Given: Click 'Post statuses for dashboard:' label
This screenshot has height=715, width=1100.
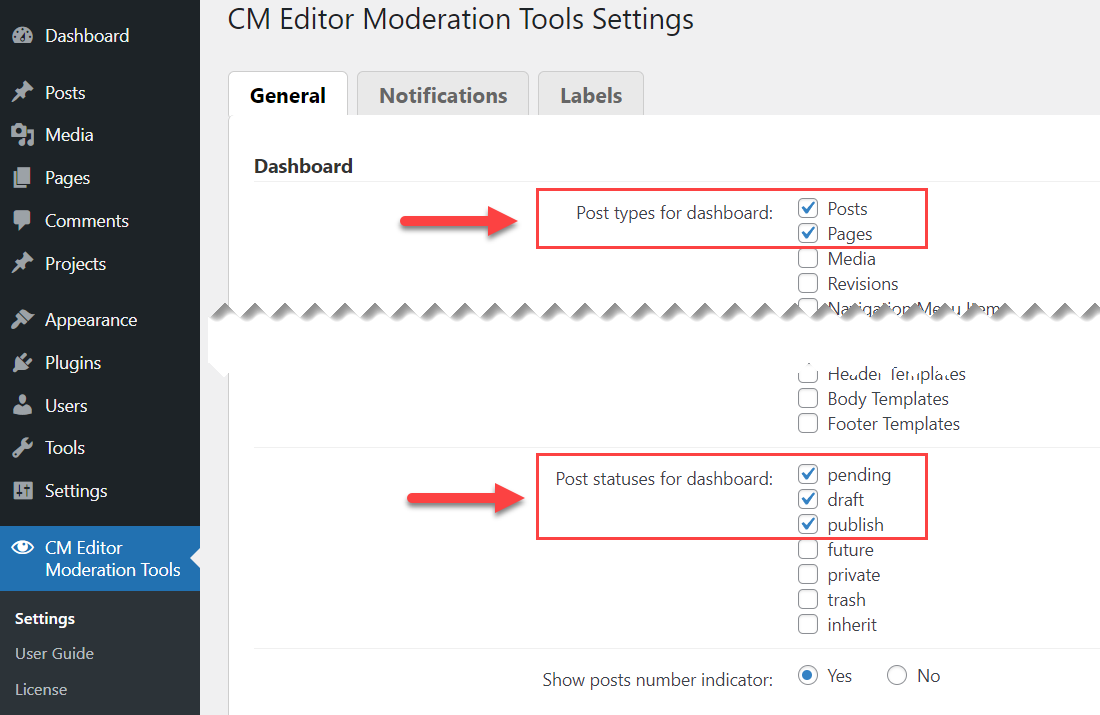Looking at the screenshot, I should click(664, 479).
